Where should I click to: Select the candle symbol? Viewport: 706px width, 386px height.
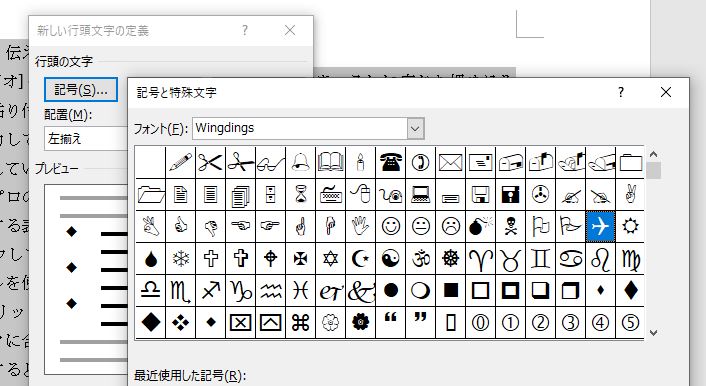click(360, 162)
